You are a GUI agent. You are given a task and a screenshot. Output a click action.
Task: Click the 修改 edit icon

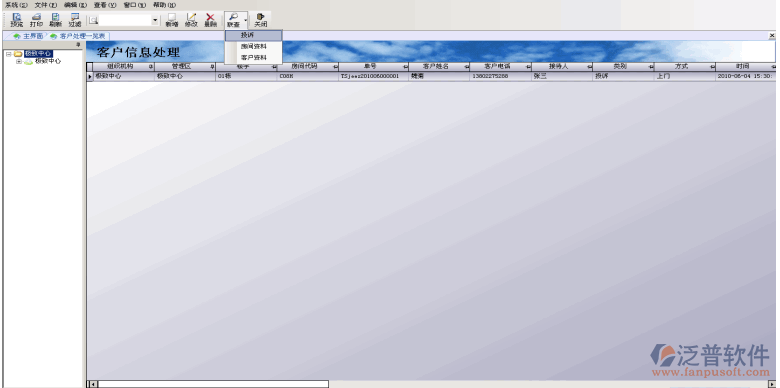tap(191, 20)
